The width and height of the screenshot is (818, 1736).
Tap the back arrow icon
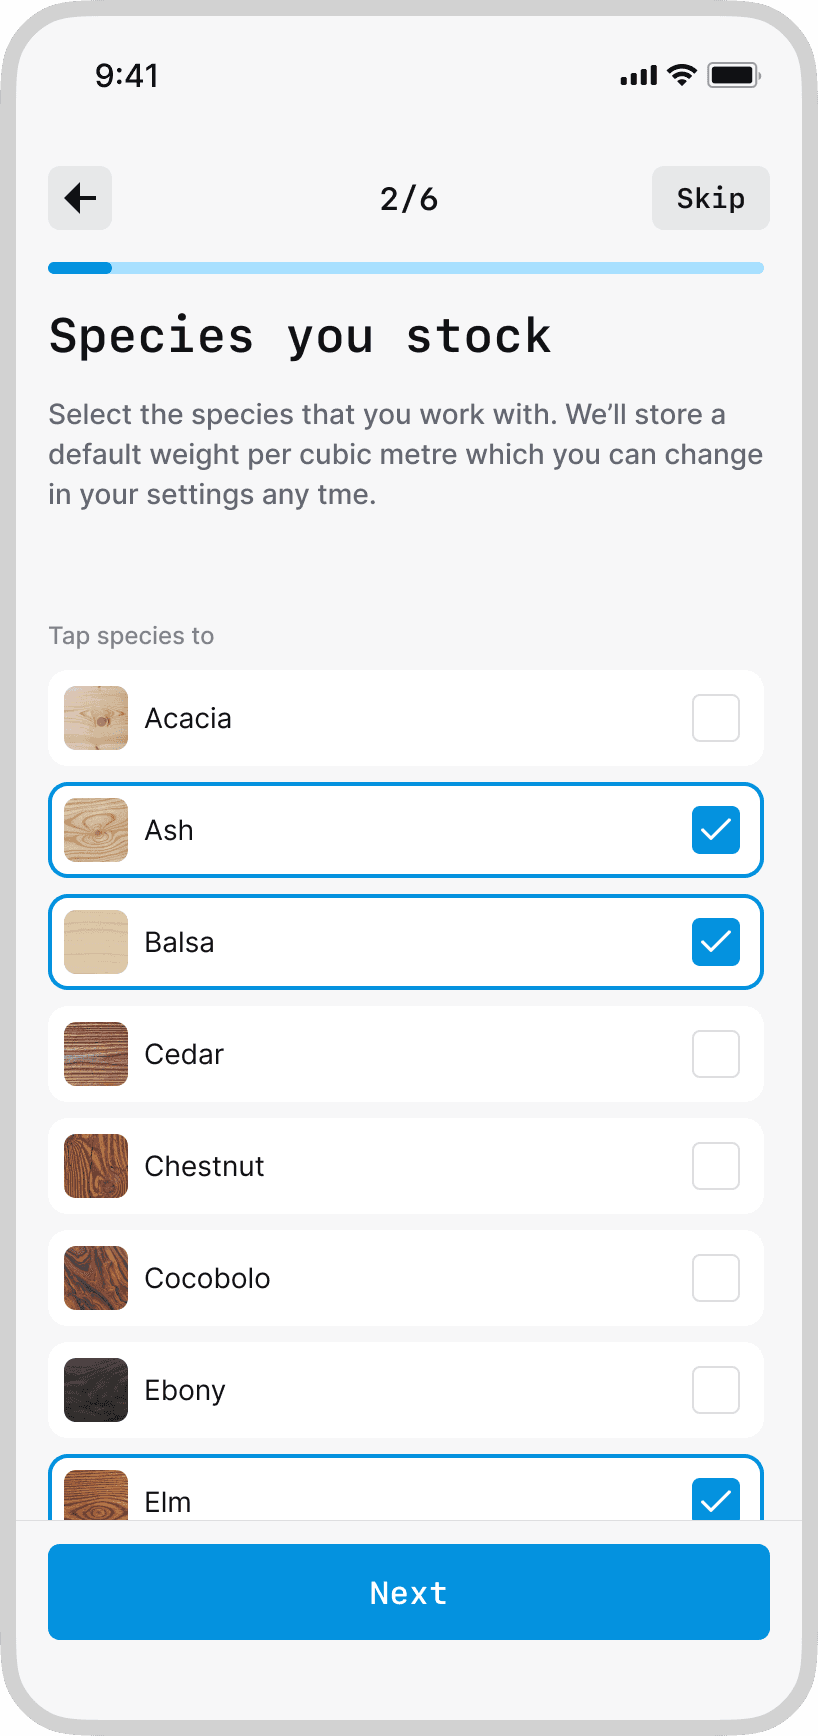[80, 198]
